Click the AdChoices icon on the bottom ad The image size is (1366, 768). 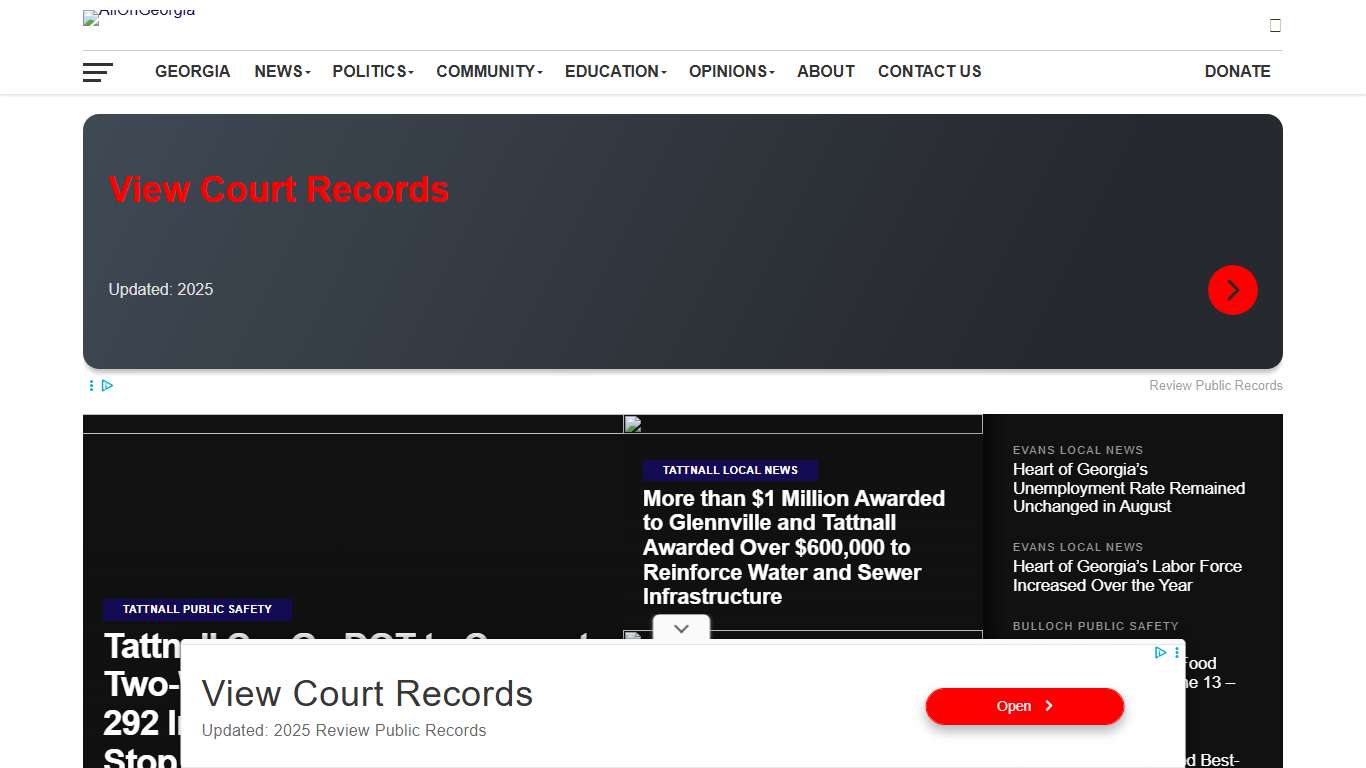coord(1160,652)
